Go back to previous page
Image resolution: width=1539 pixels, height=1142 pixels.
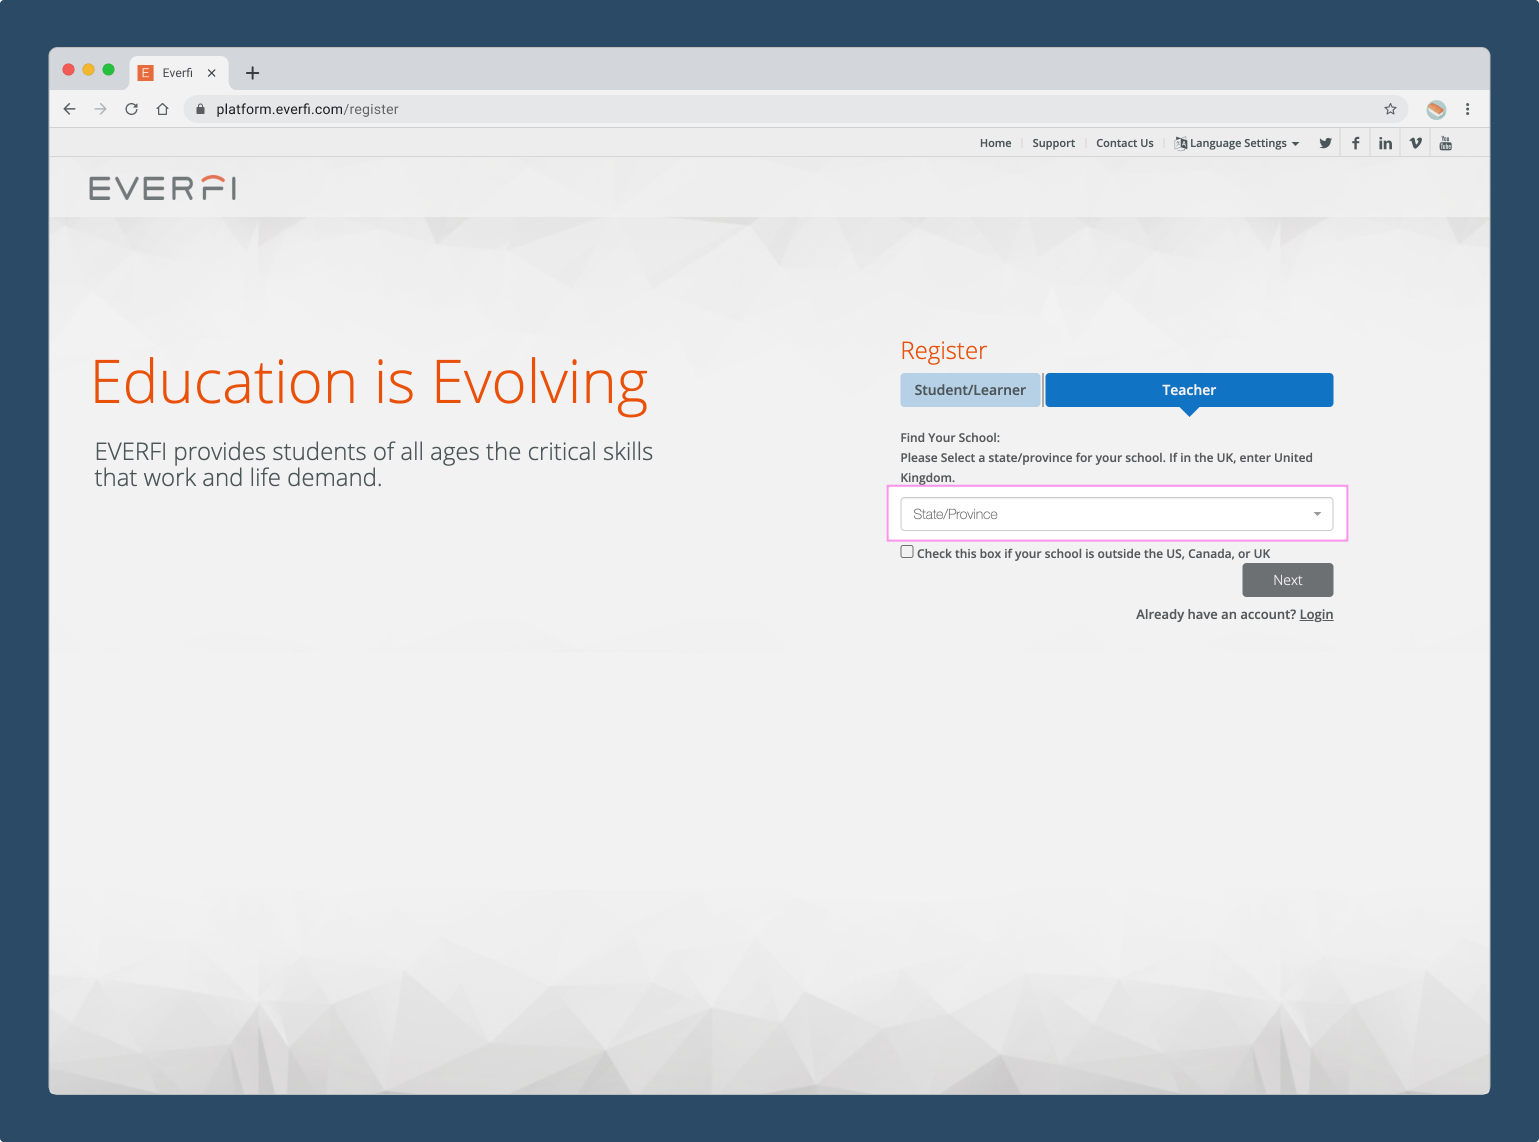click(x=69, y=109)
